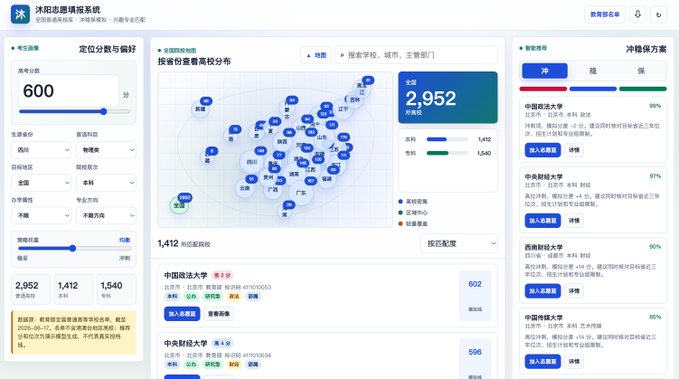Click the 99% match value for 中国政法大学
679x379 pixels.
point(655,106)
